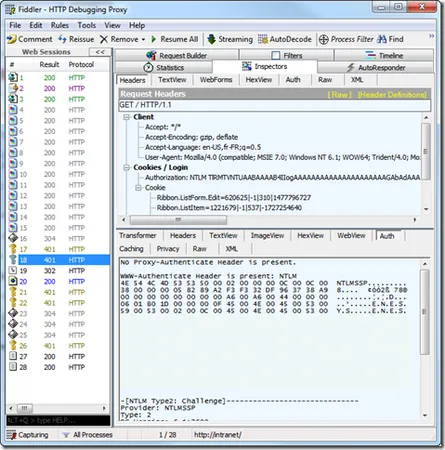Toggle the Filters checkbox
This screenshot has width=445, height=450.
276,55
